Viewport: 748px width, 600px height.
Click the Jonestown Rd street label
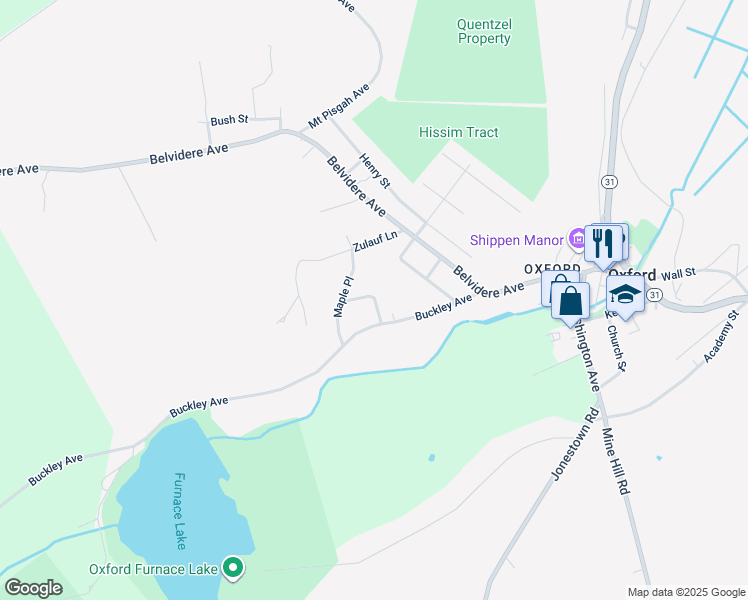point(575,444)
